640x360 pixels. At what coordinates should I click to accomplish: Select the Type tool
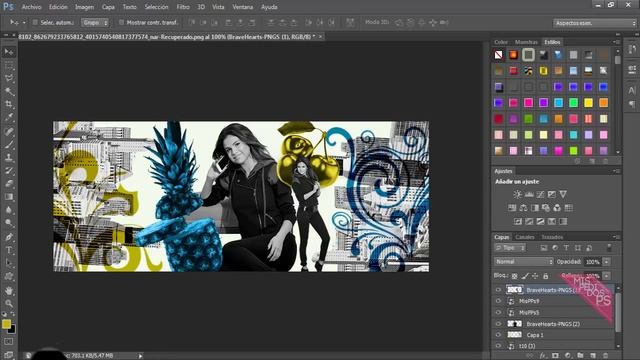click(x=9, y=250)
